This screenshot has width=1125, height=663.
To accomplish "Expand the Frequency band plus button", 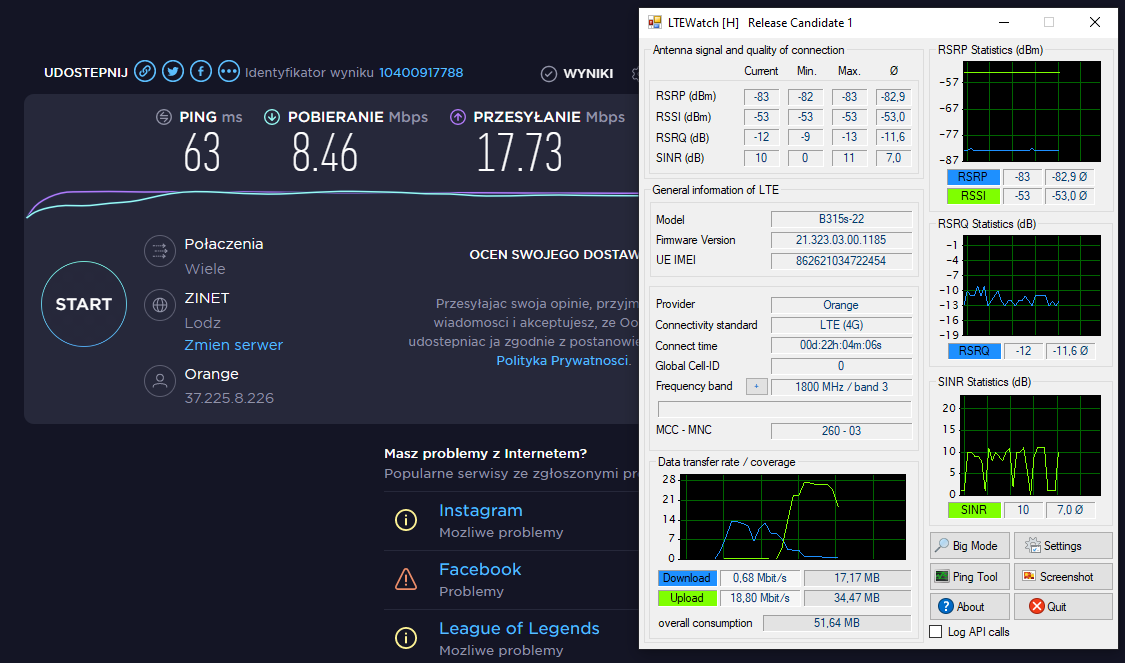I will point(756,387).
